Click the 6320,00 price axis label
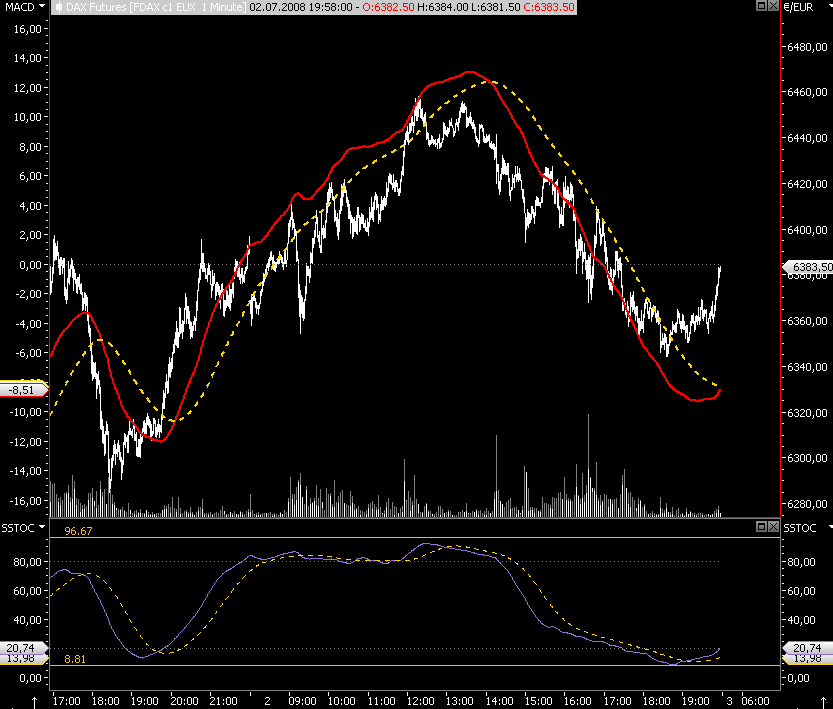Viewport: 833px width, 709px height. click(807, 413)
